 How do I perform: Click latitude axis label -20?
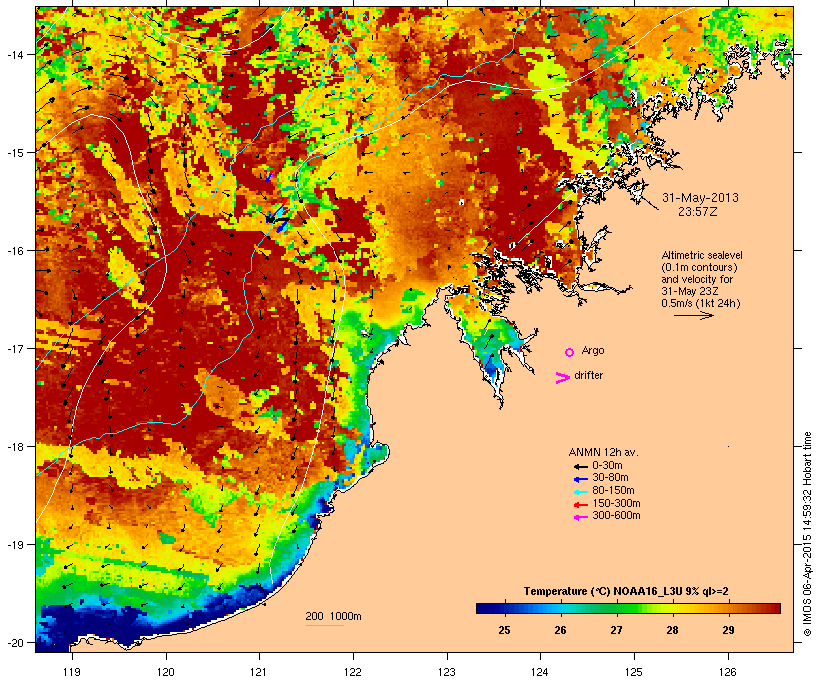point(15,643)
